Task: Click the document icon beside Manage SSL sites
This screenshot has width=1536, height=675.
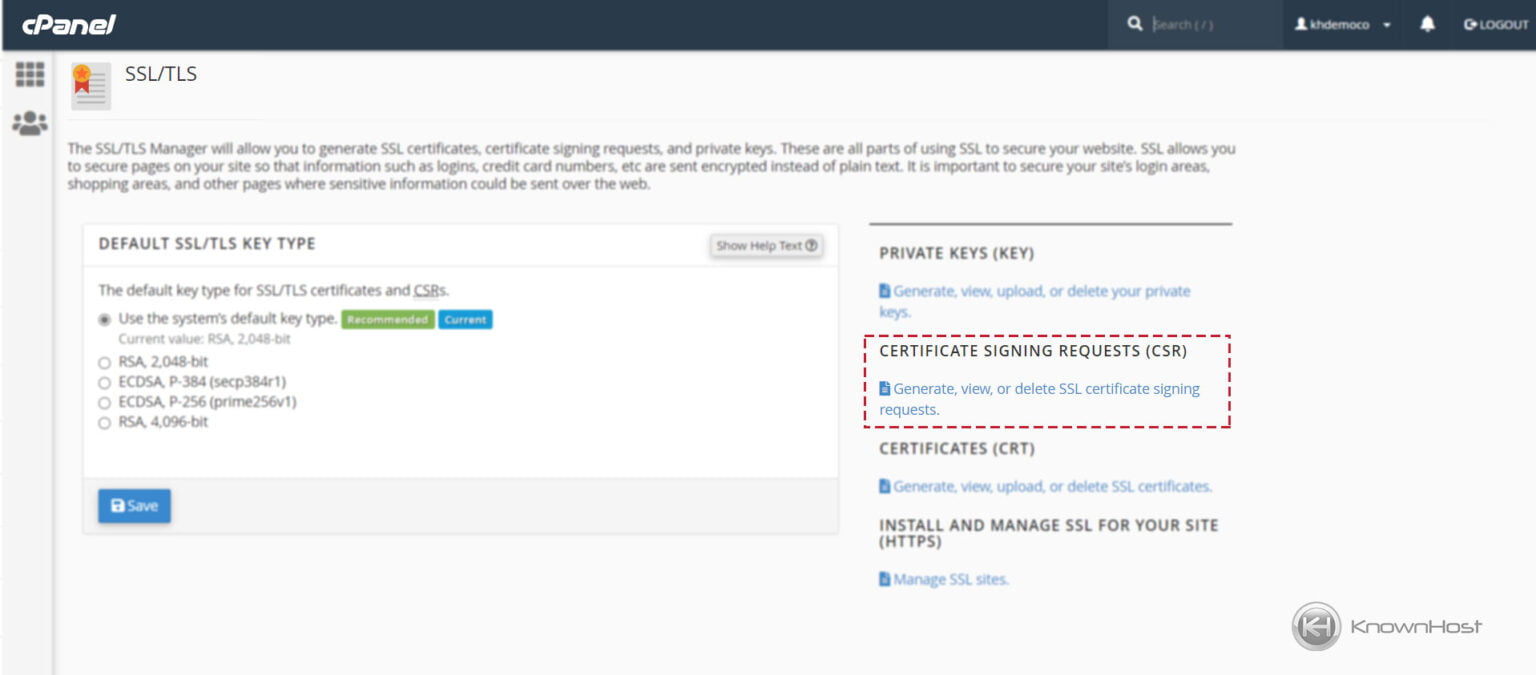Action: (884, 578)
